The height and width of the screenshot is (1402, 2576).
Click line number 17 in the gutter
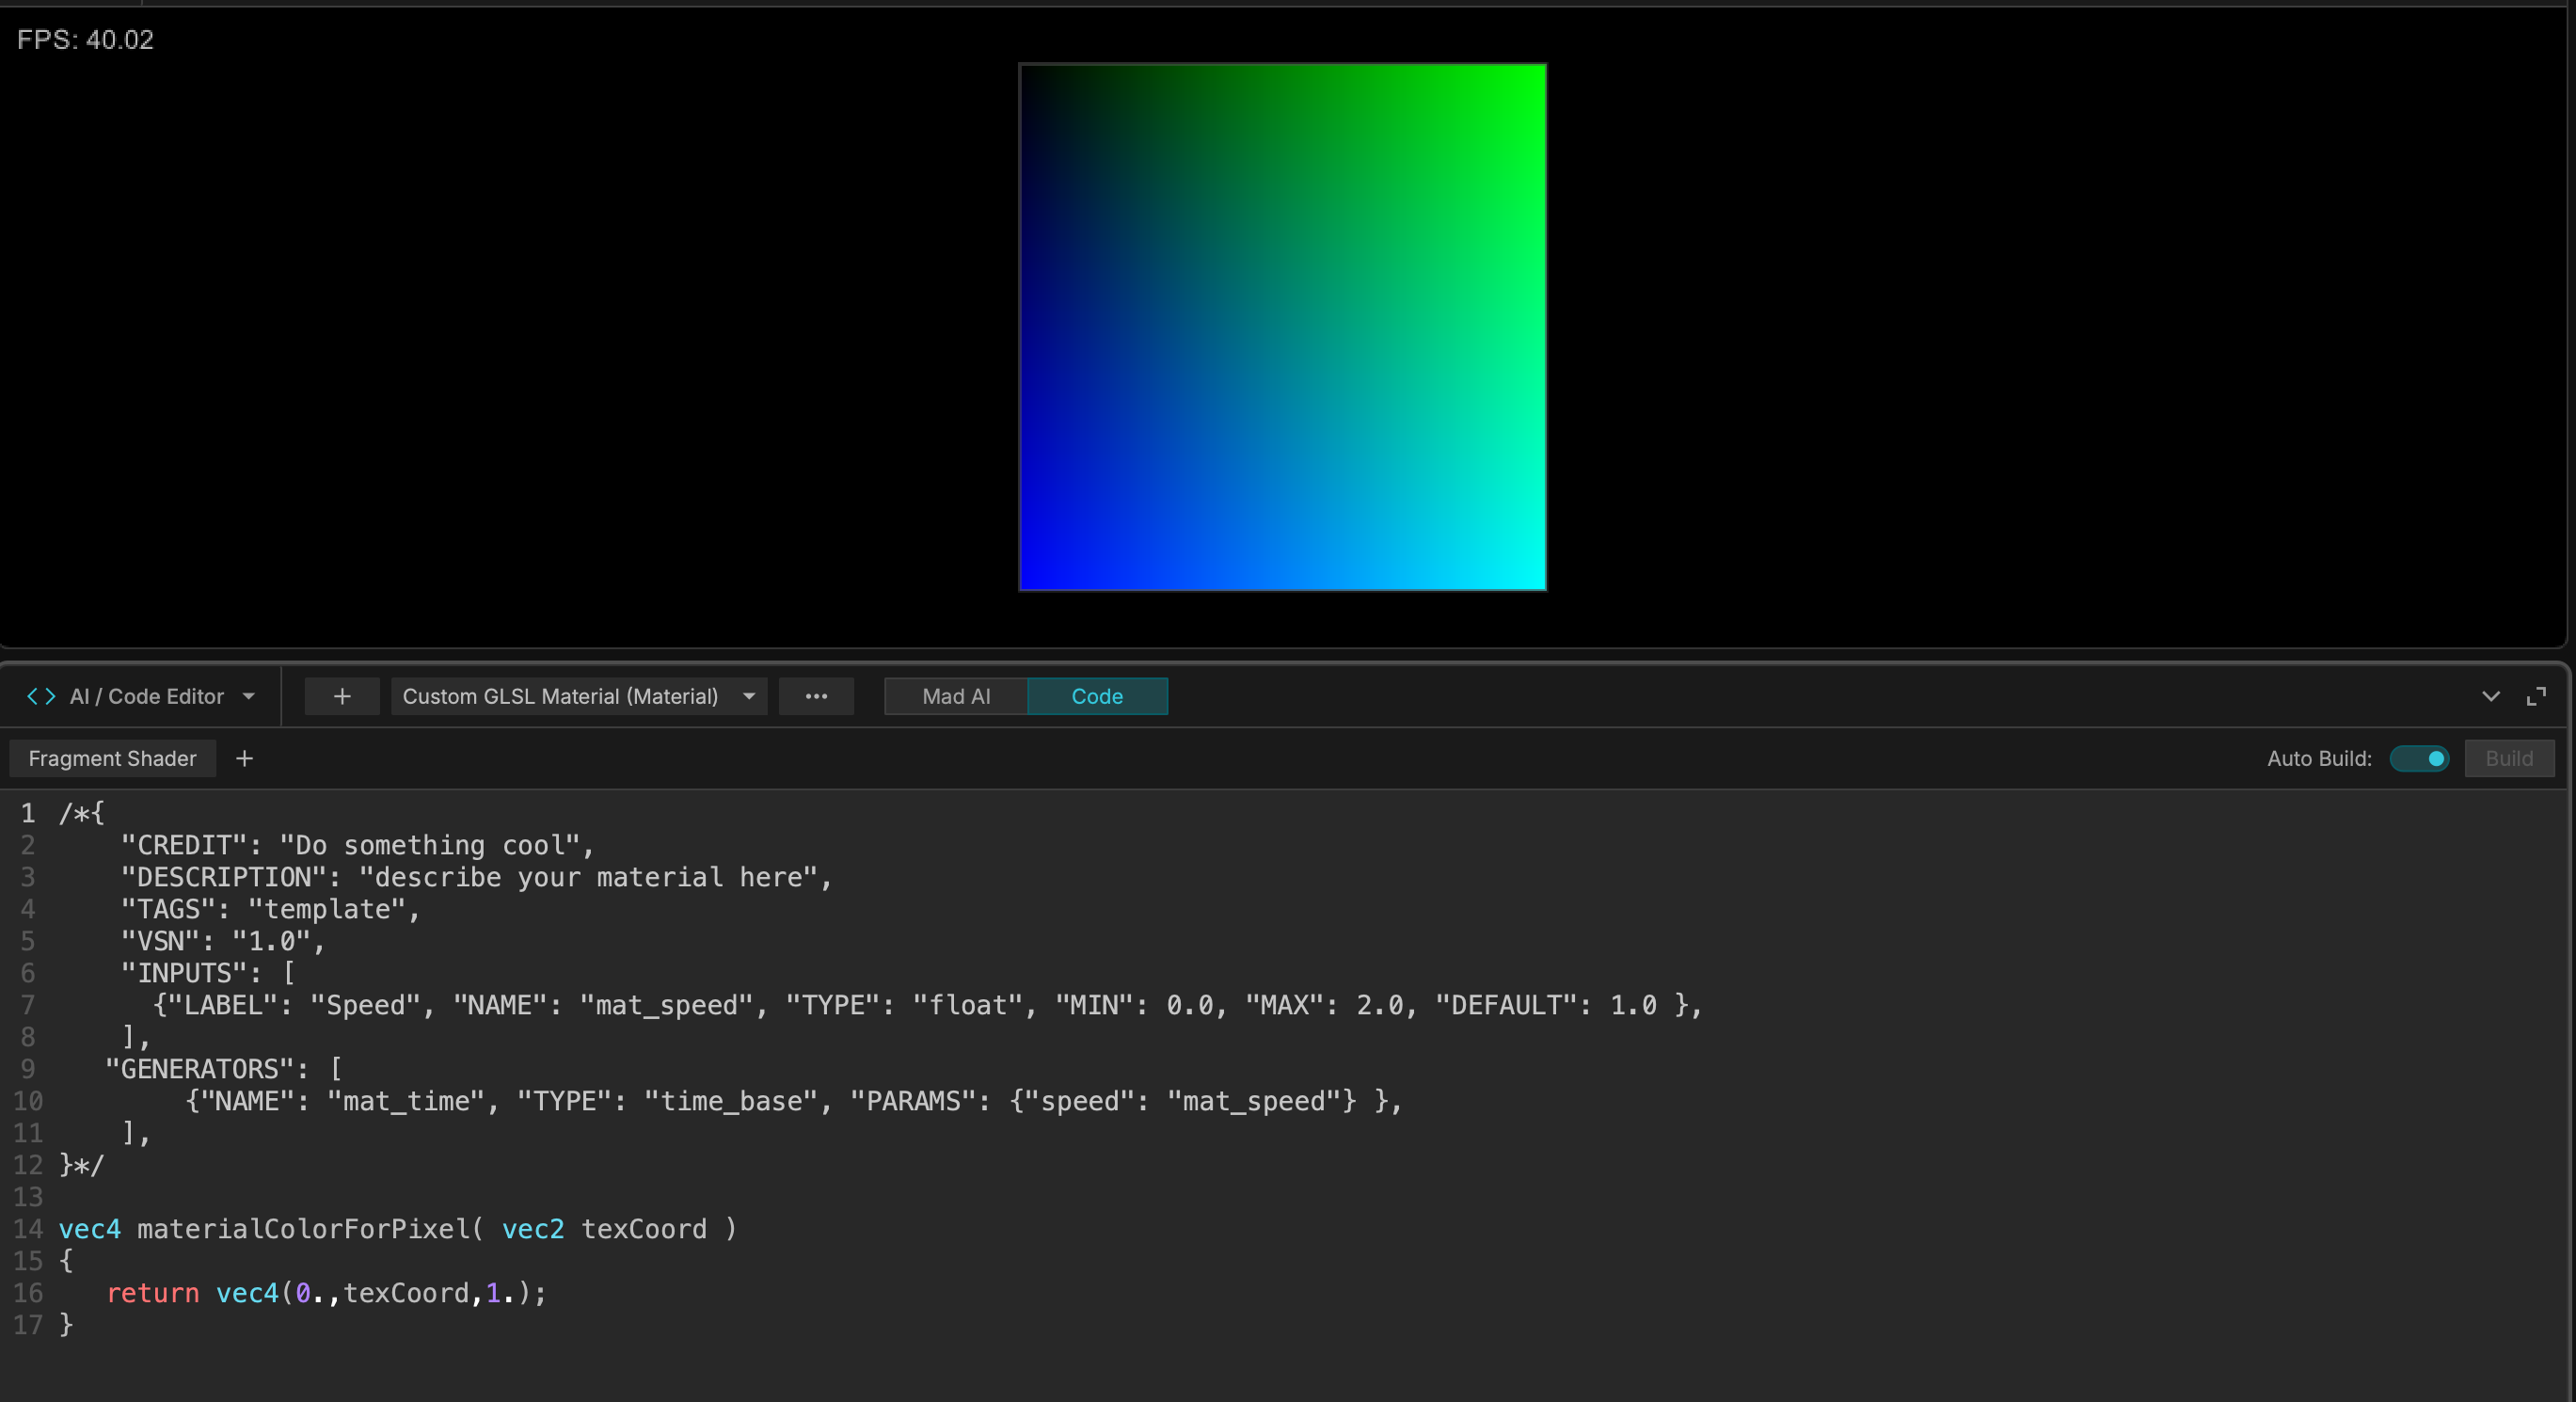coord(28,1325)
